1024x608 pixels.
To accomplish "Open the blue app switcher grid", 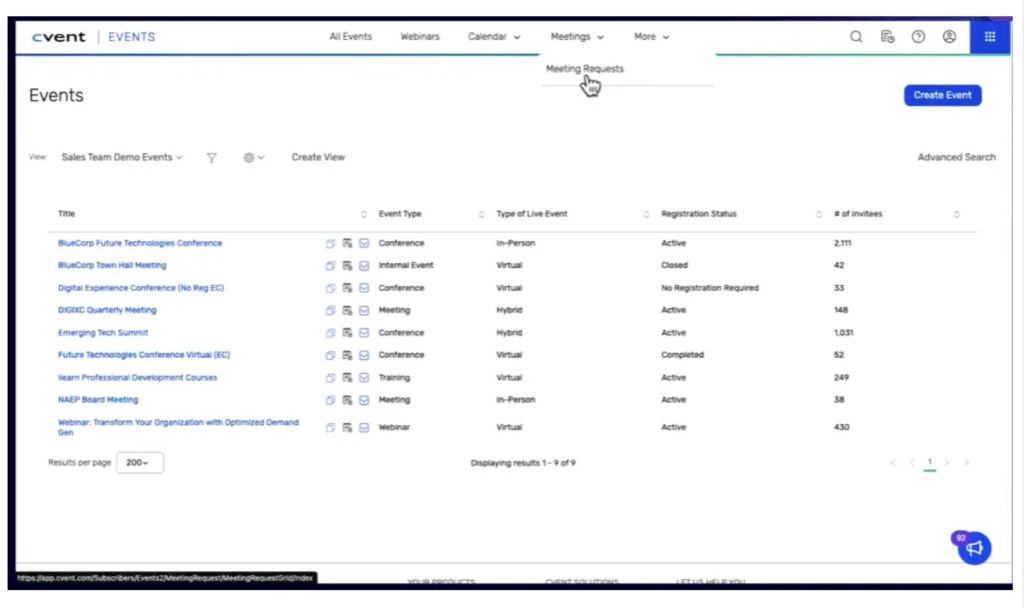I will (x=990, y=37).
